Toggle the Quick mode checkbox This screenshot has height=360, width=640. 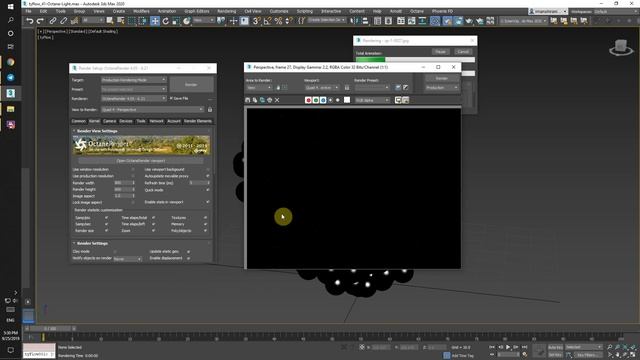[x=207, y=190]
